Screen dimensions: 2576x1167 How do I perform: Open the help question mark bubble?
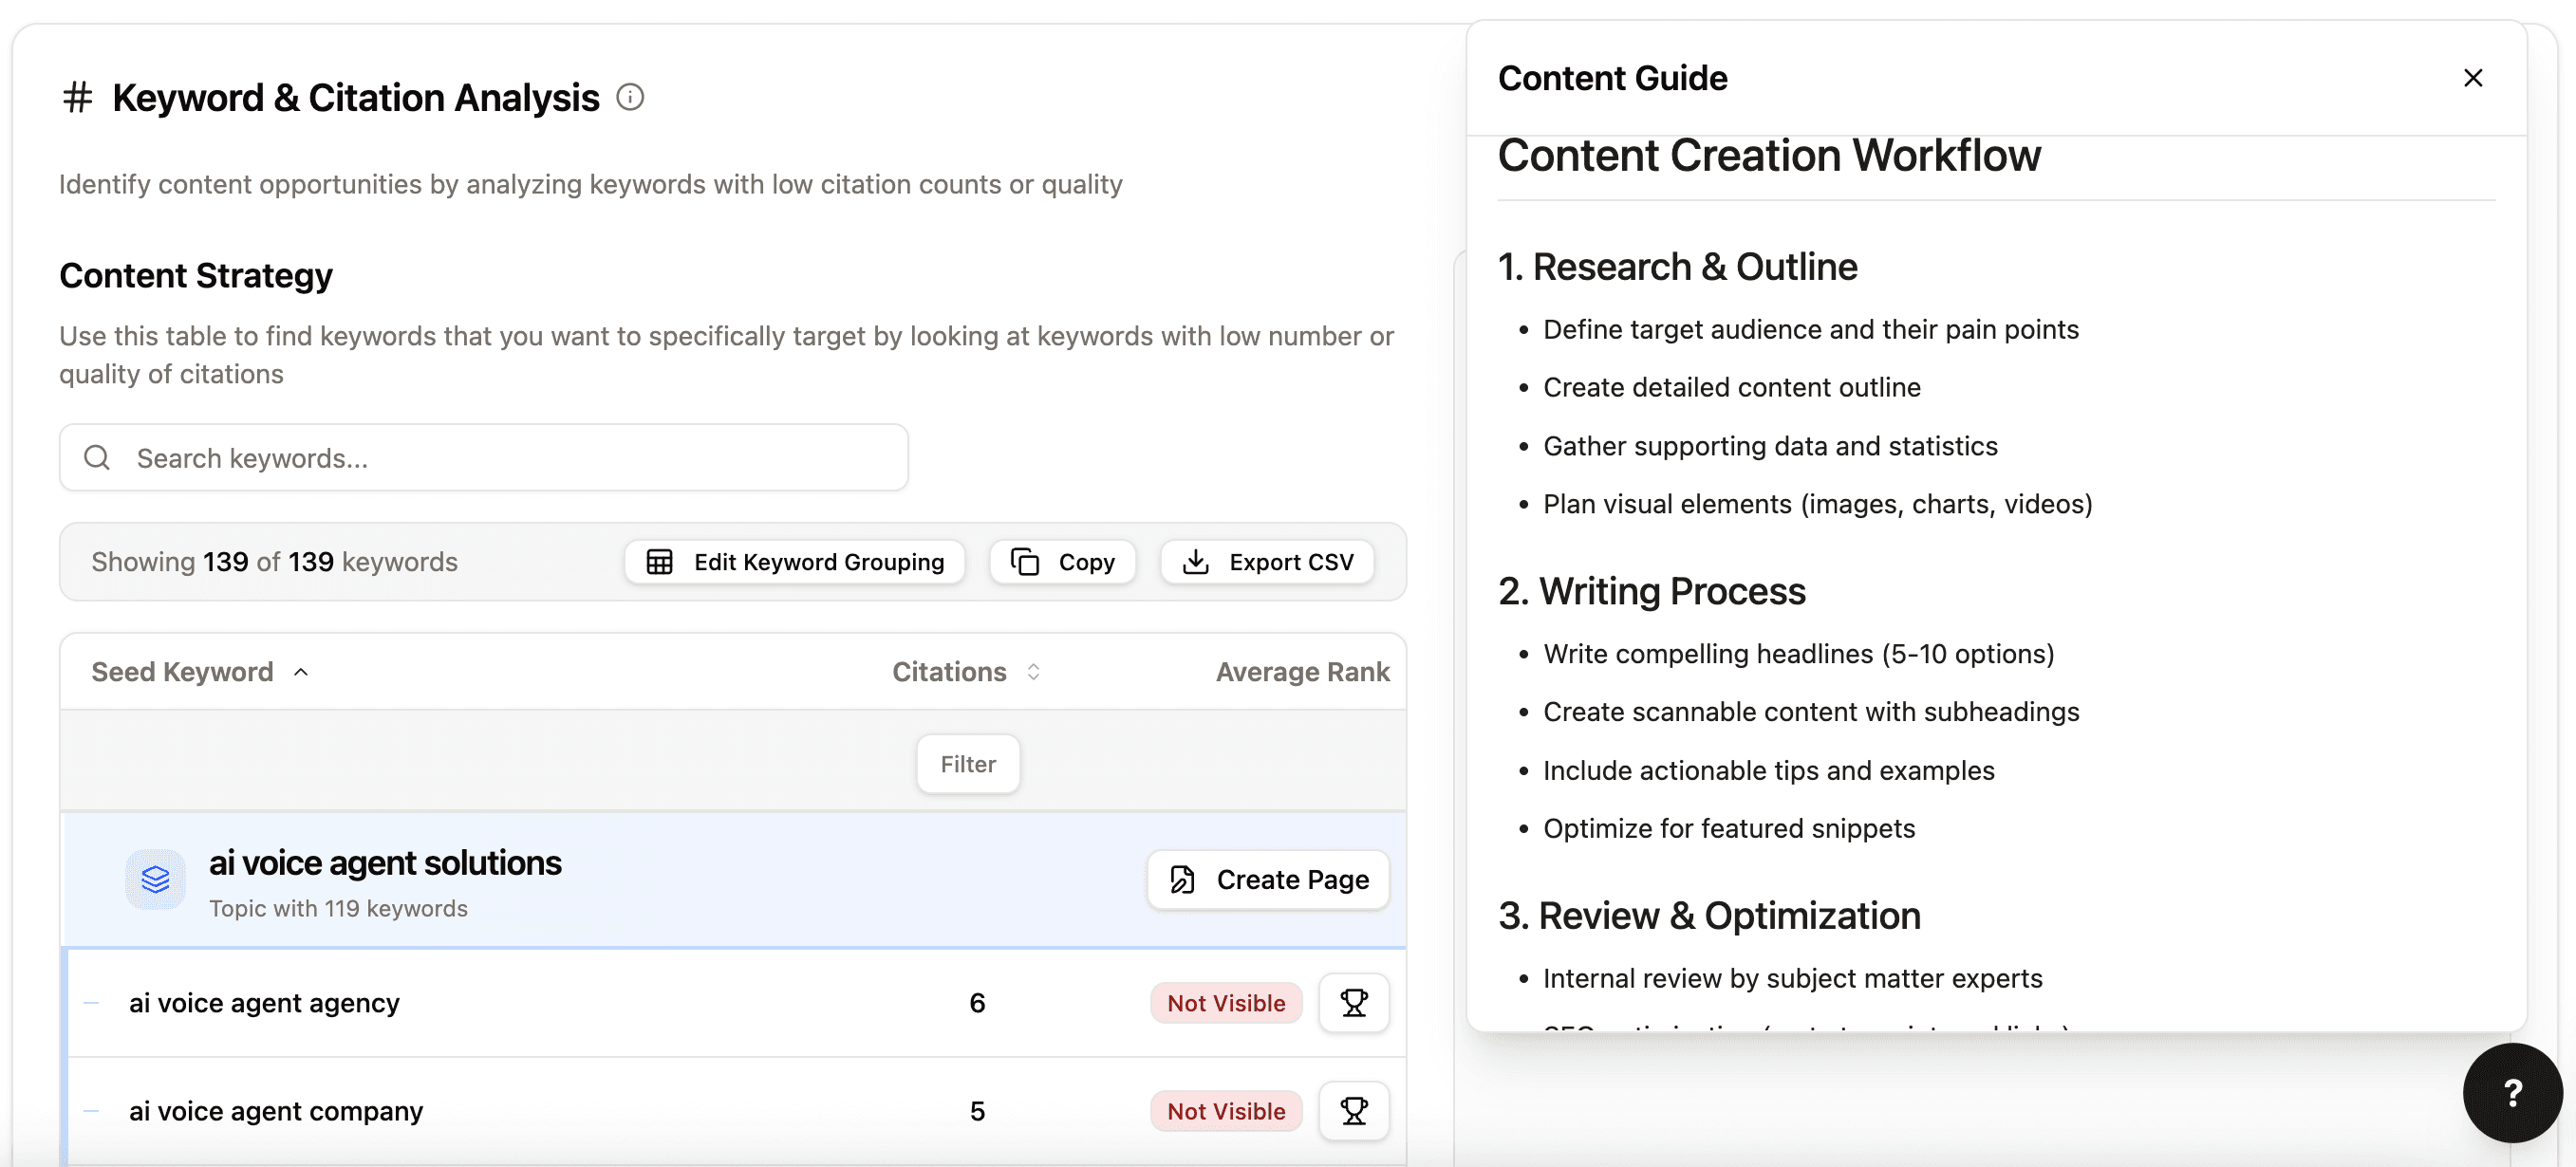click(2511, 1093)
